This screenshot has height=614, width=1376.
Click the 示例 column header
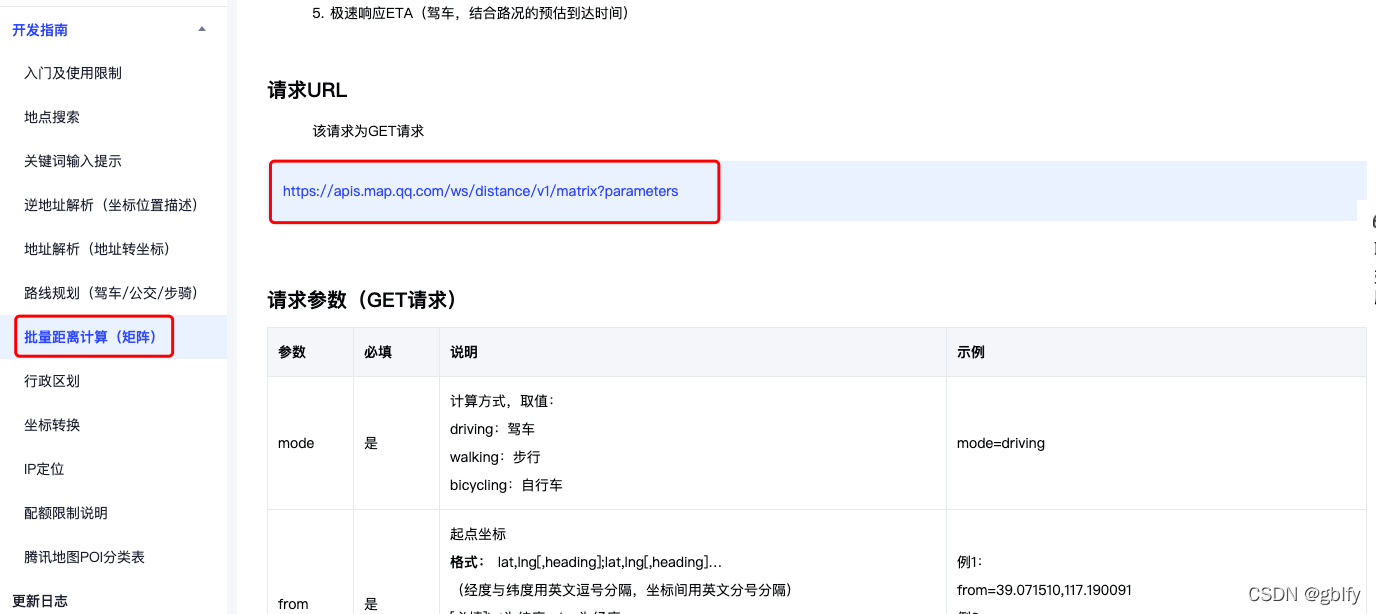pyautogui.click(x=971, y=352)
